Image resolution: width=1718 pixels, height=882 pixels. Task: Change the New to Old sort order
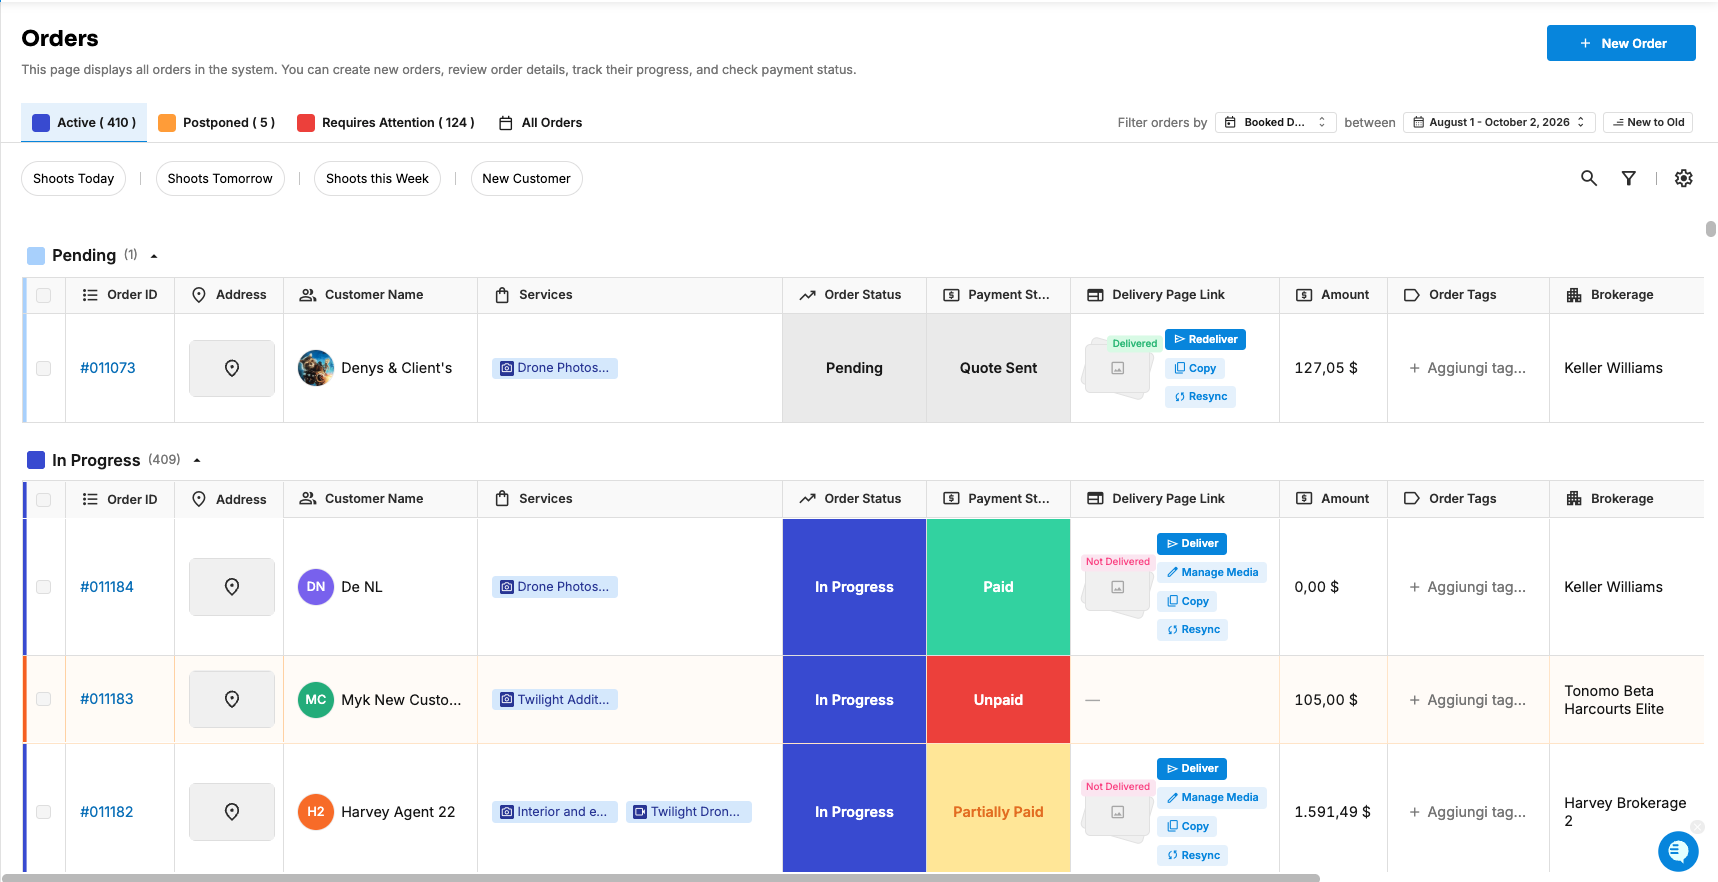(1648, 122)
